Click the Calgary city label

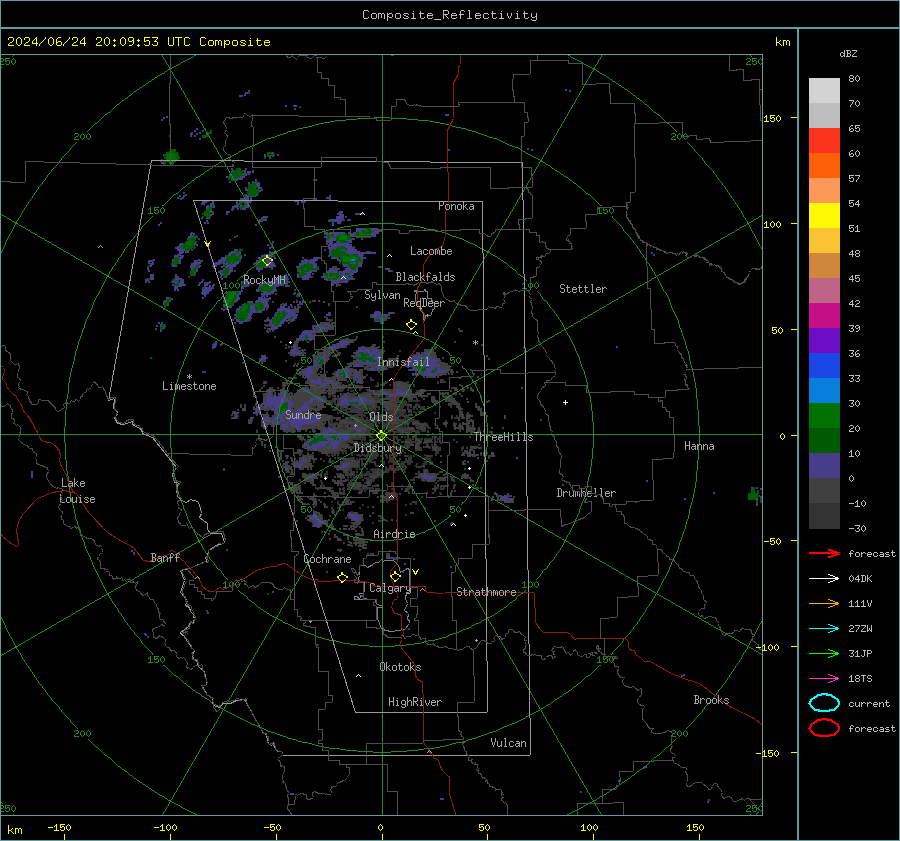[x=390, y=588]
